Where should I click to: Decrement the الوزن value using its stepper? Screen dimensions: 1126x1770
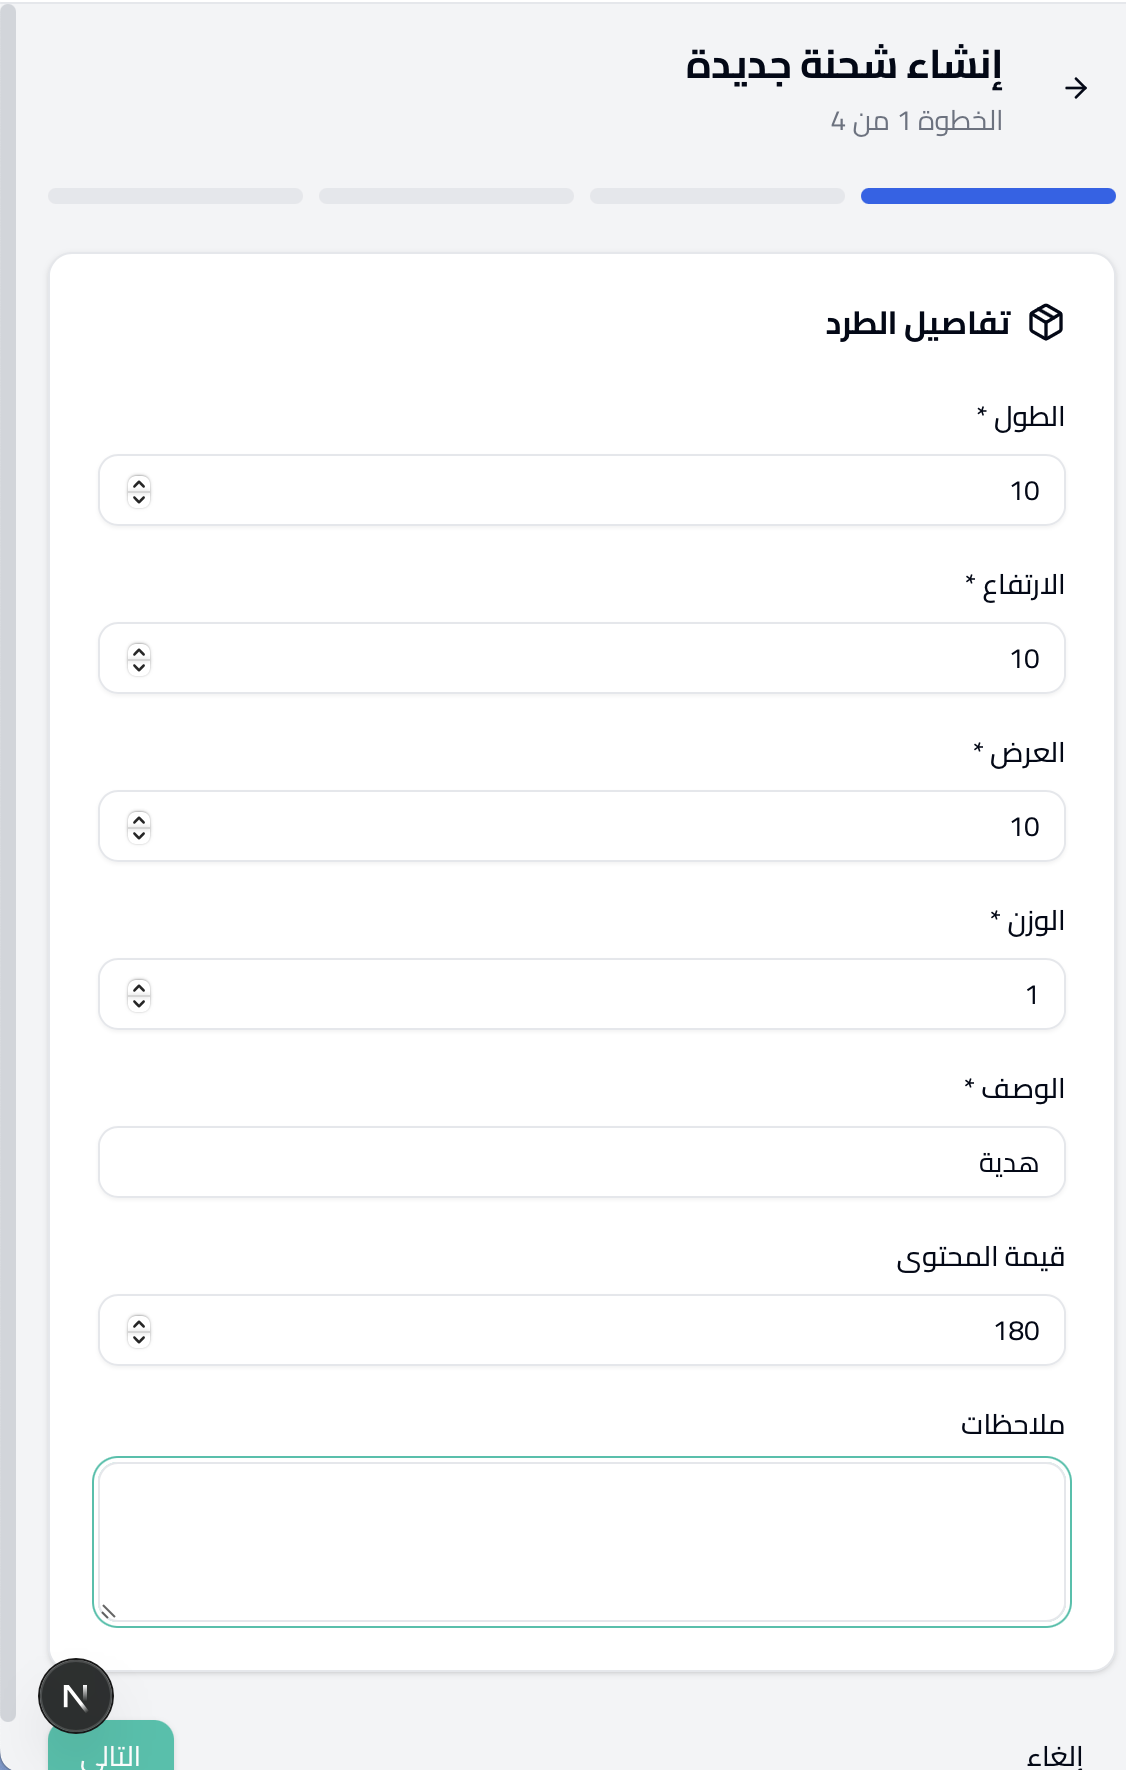(138, 1001)
